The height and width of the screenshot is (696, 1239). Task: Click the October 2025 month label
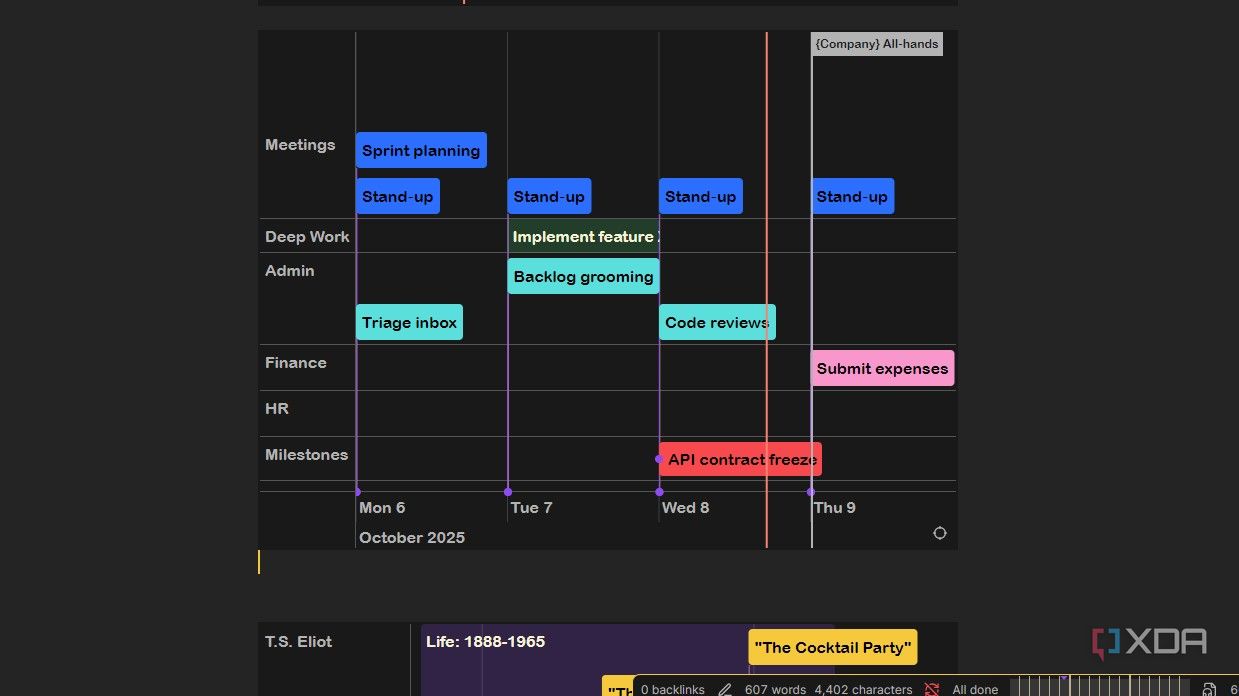click(412, 537)
